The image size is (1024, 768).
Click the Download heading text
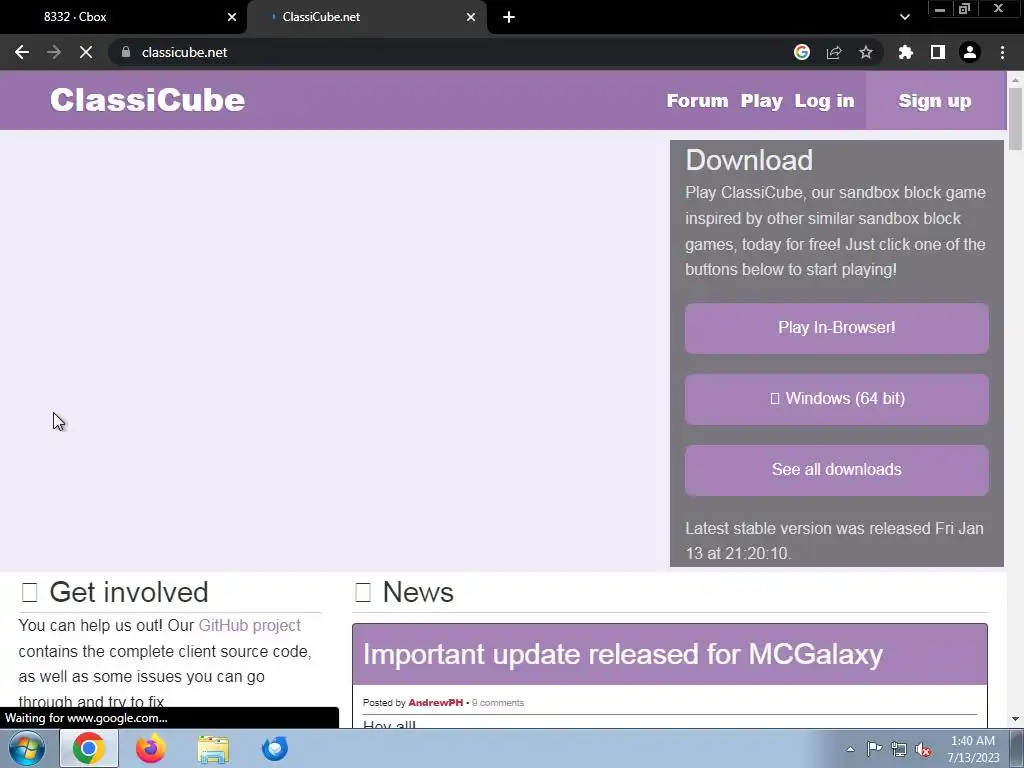749,160
